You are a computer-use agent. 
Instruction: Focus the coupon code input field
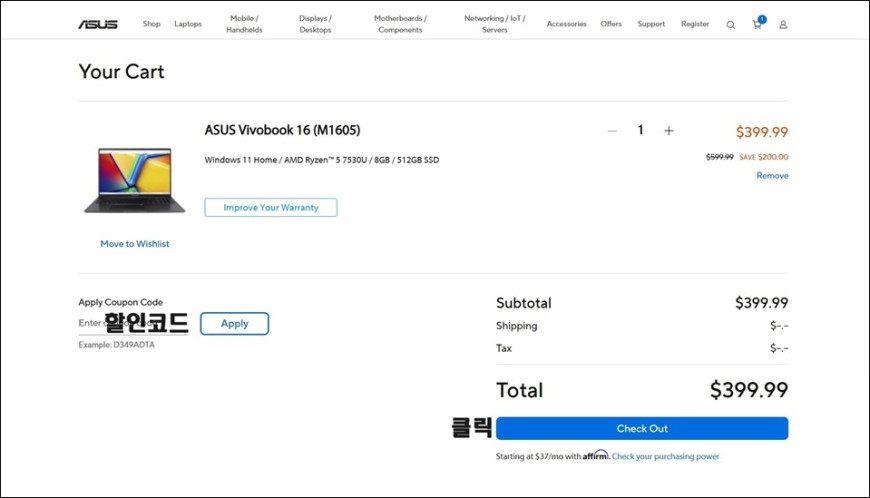point(133,323)
